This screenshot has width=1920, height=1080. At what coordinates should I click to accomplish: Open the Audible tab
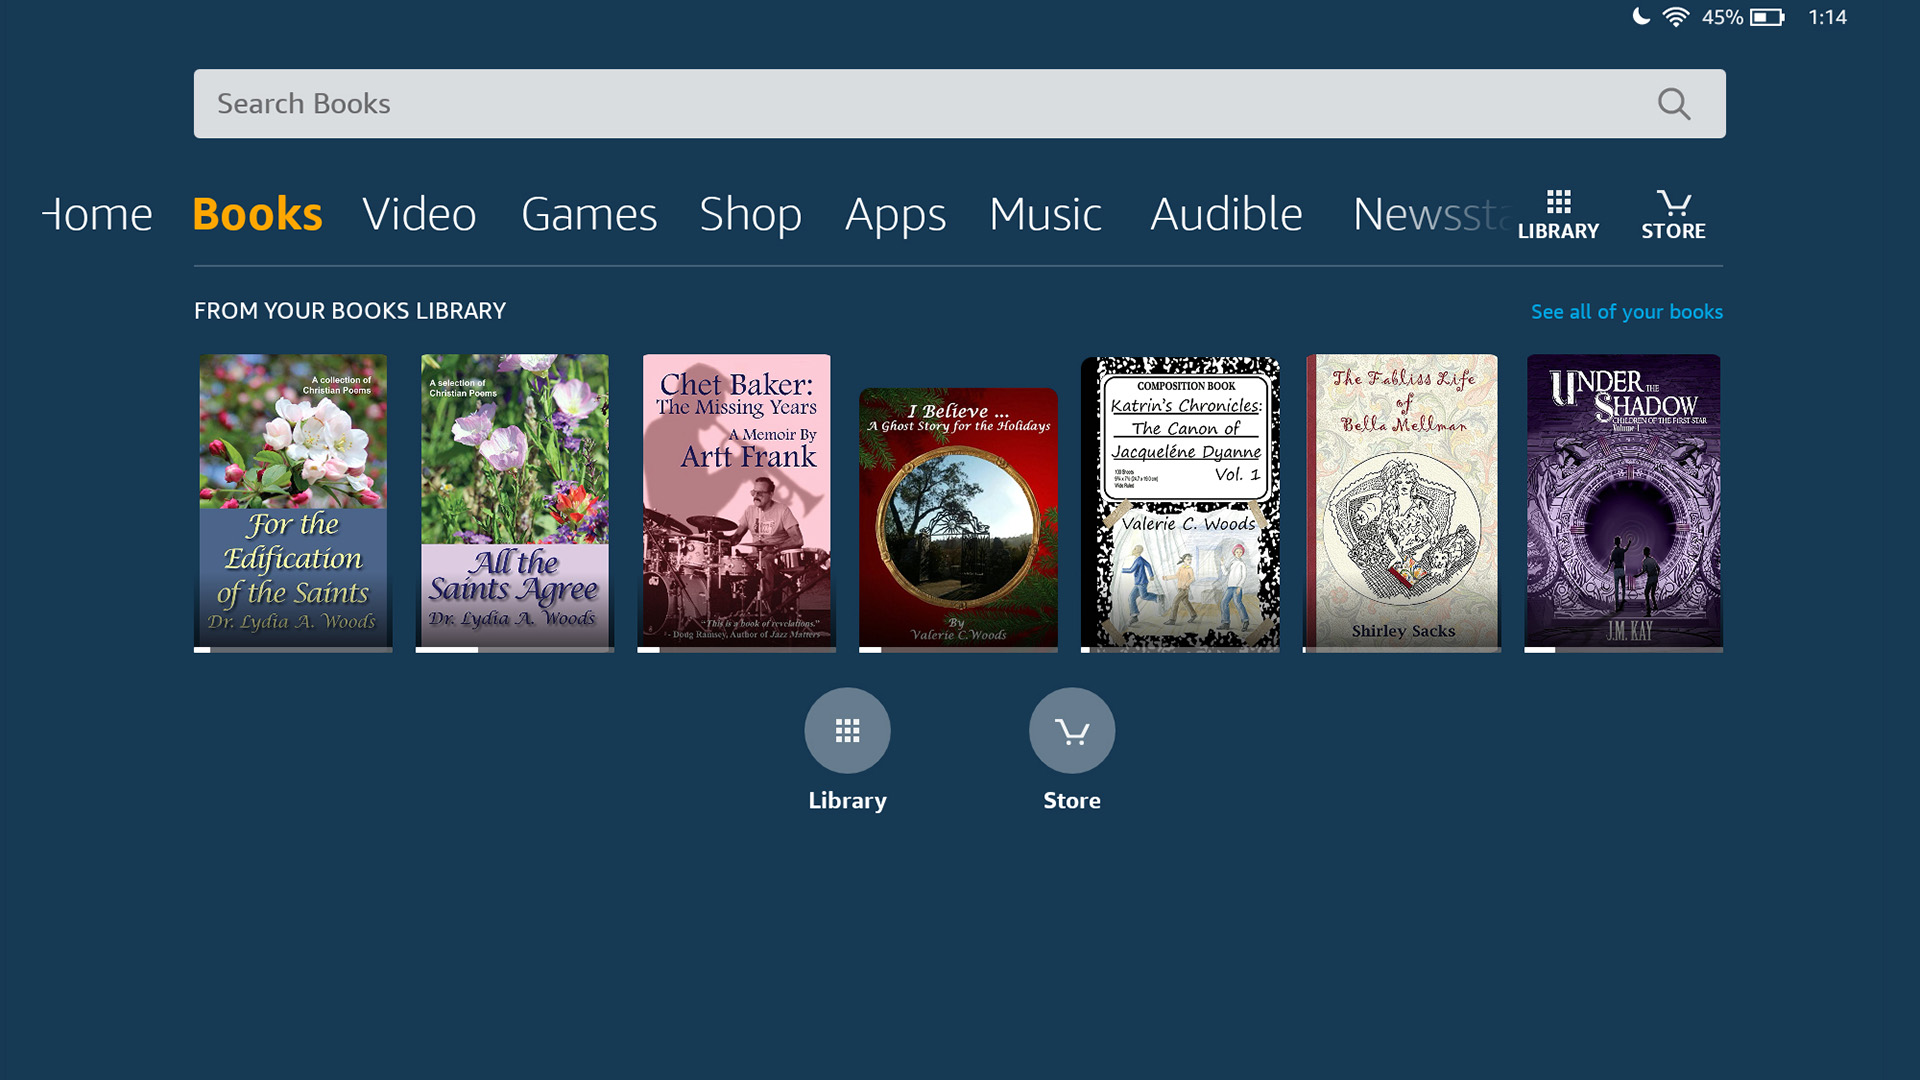[1226, 214]
